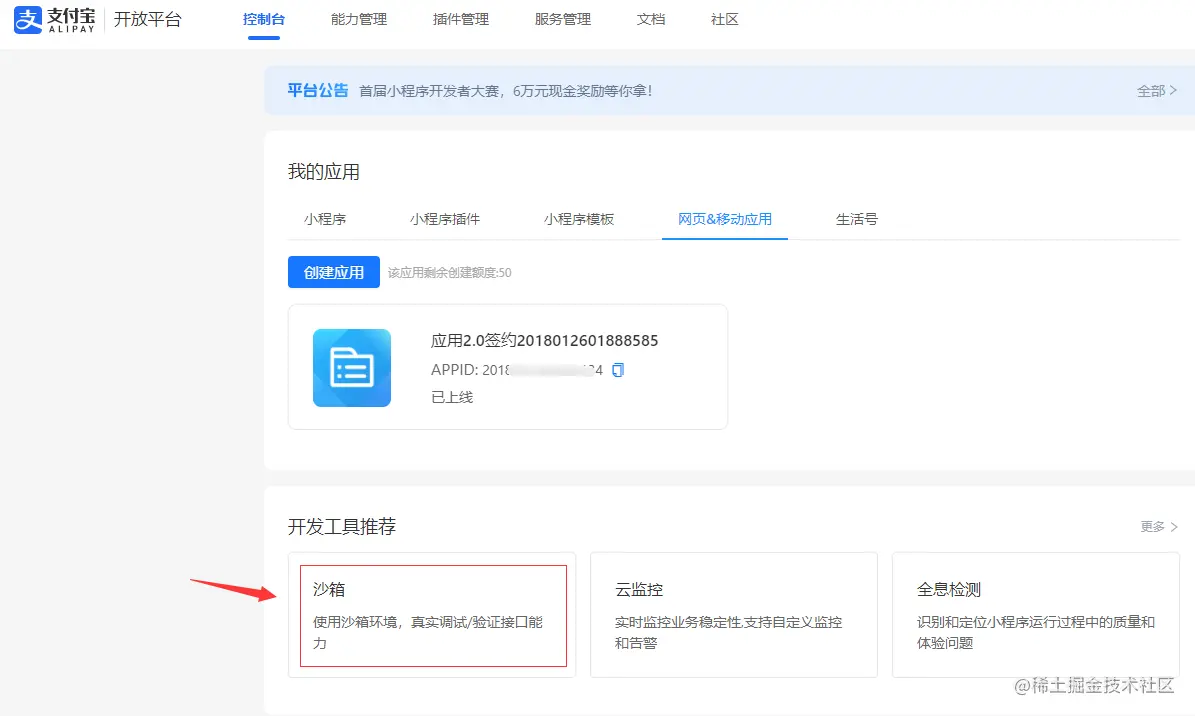Viewport: 1195px width, 716px height.
Task: Click the 已上线 status text
Action: (452, 397)
